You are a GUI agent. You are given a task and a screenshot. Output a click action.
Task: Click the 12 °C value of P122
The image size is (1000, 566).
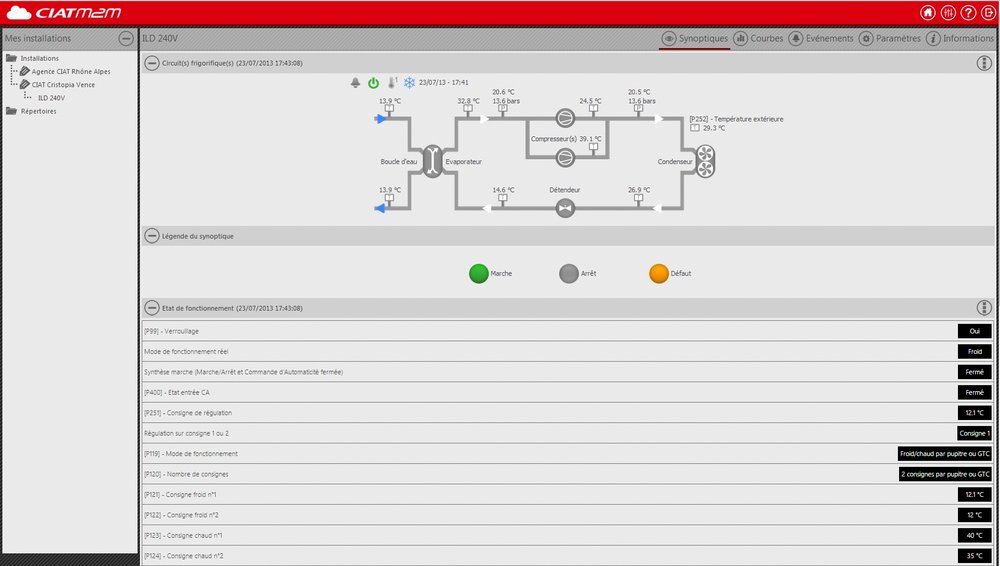[974, 515]
